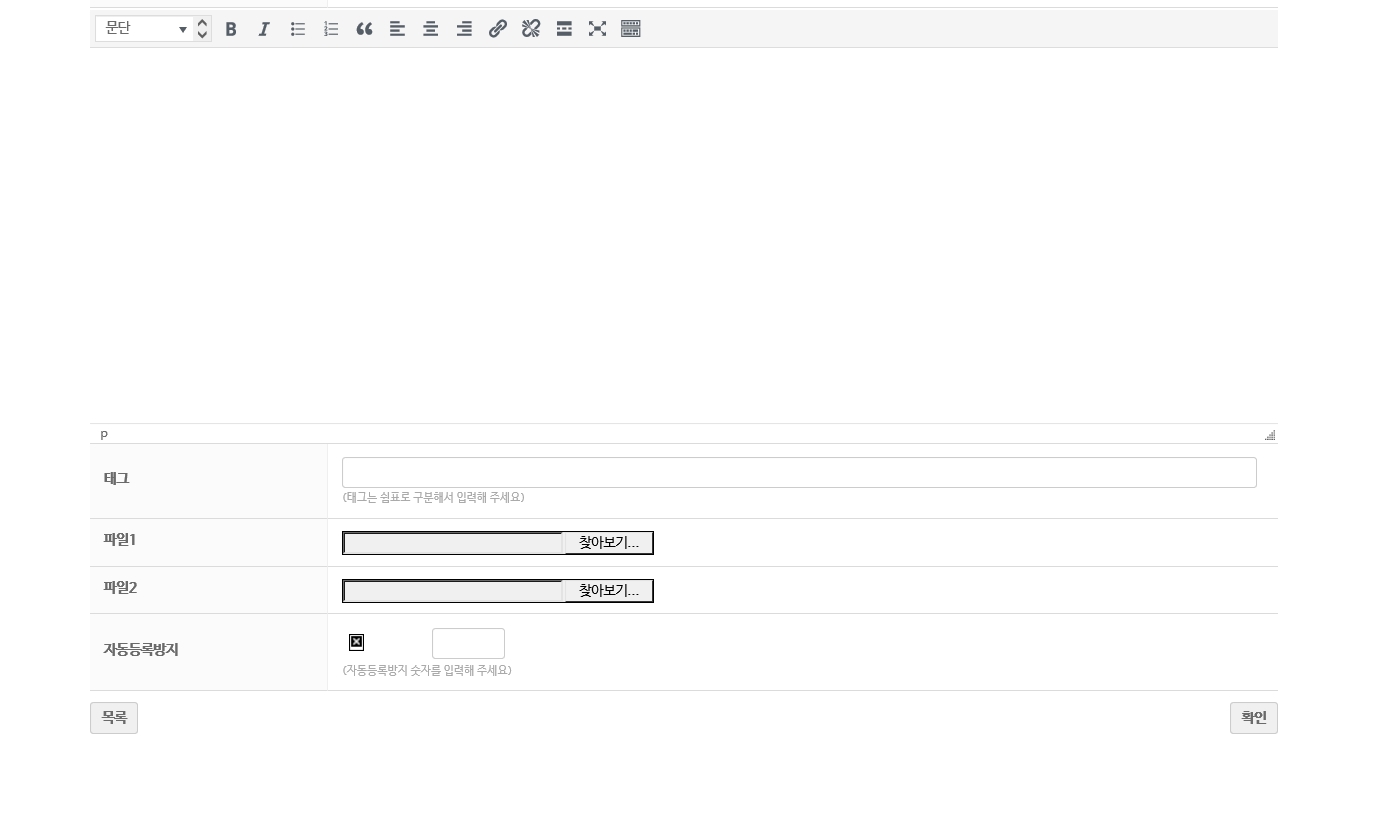The height and width of the screenshot is (813, 1381).
Task: Click 찾아보기 button for 파일2
Action: point(608,591)
